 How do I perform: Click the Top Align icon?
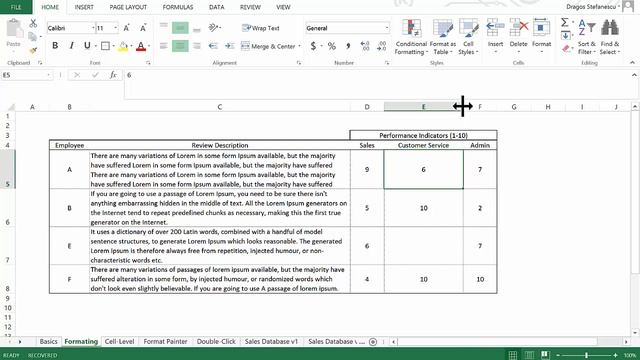coord(164,26)
